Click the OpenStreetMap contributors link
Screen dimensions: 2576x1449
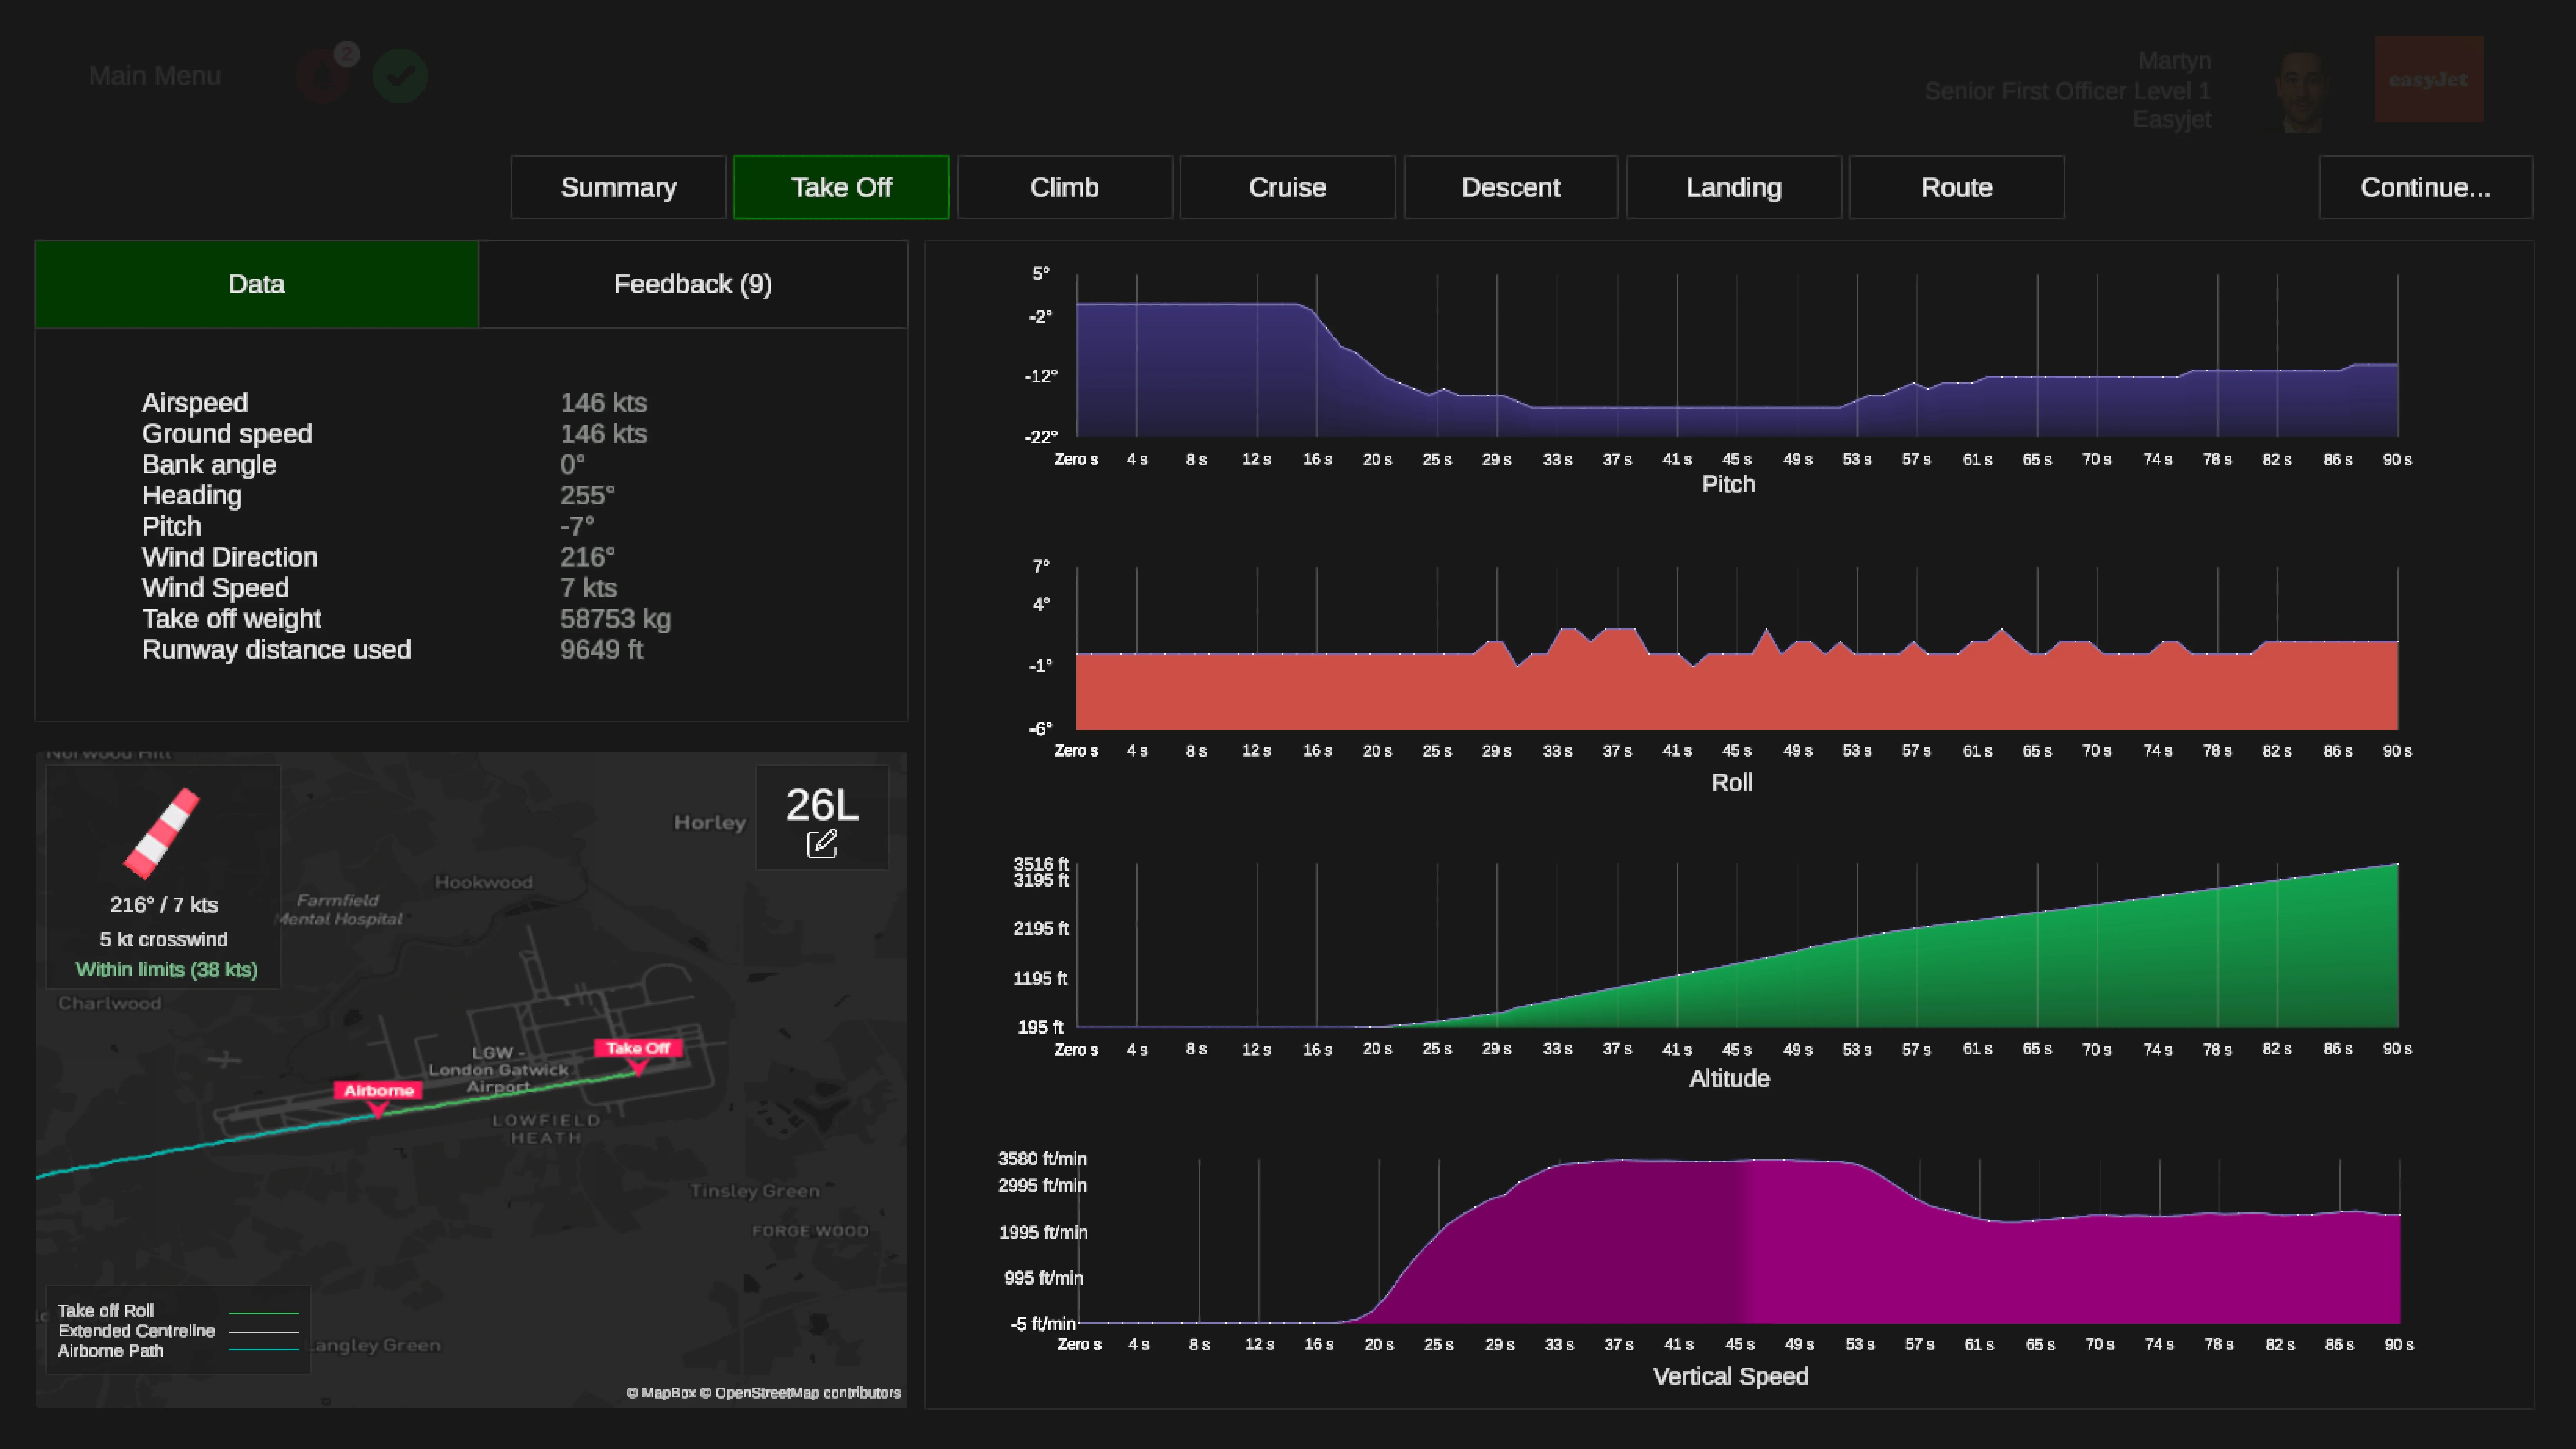807,1393
